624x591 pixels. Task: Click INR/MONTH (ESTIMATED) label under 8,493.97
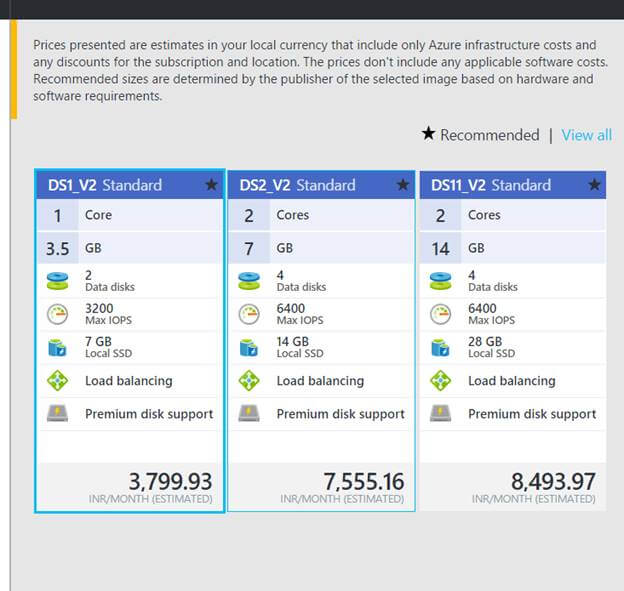(x=534, y=499)
